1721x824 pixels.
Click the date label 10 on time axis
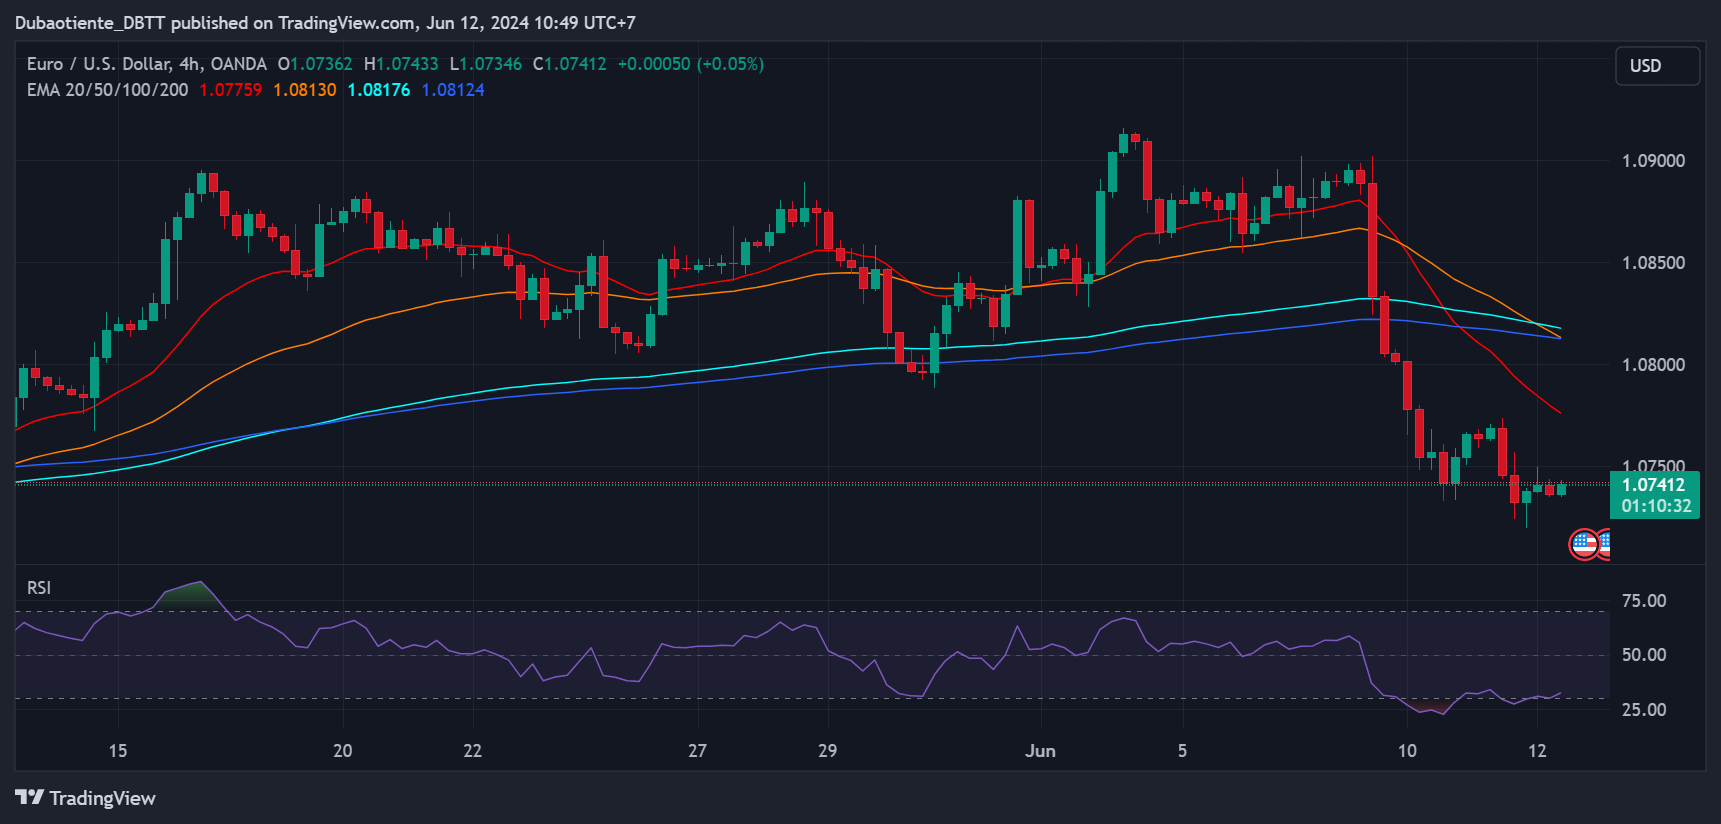coord(1407,751)
